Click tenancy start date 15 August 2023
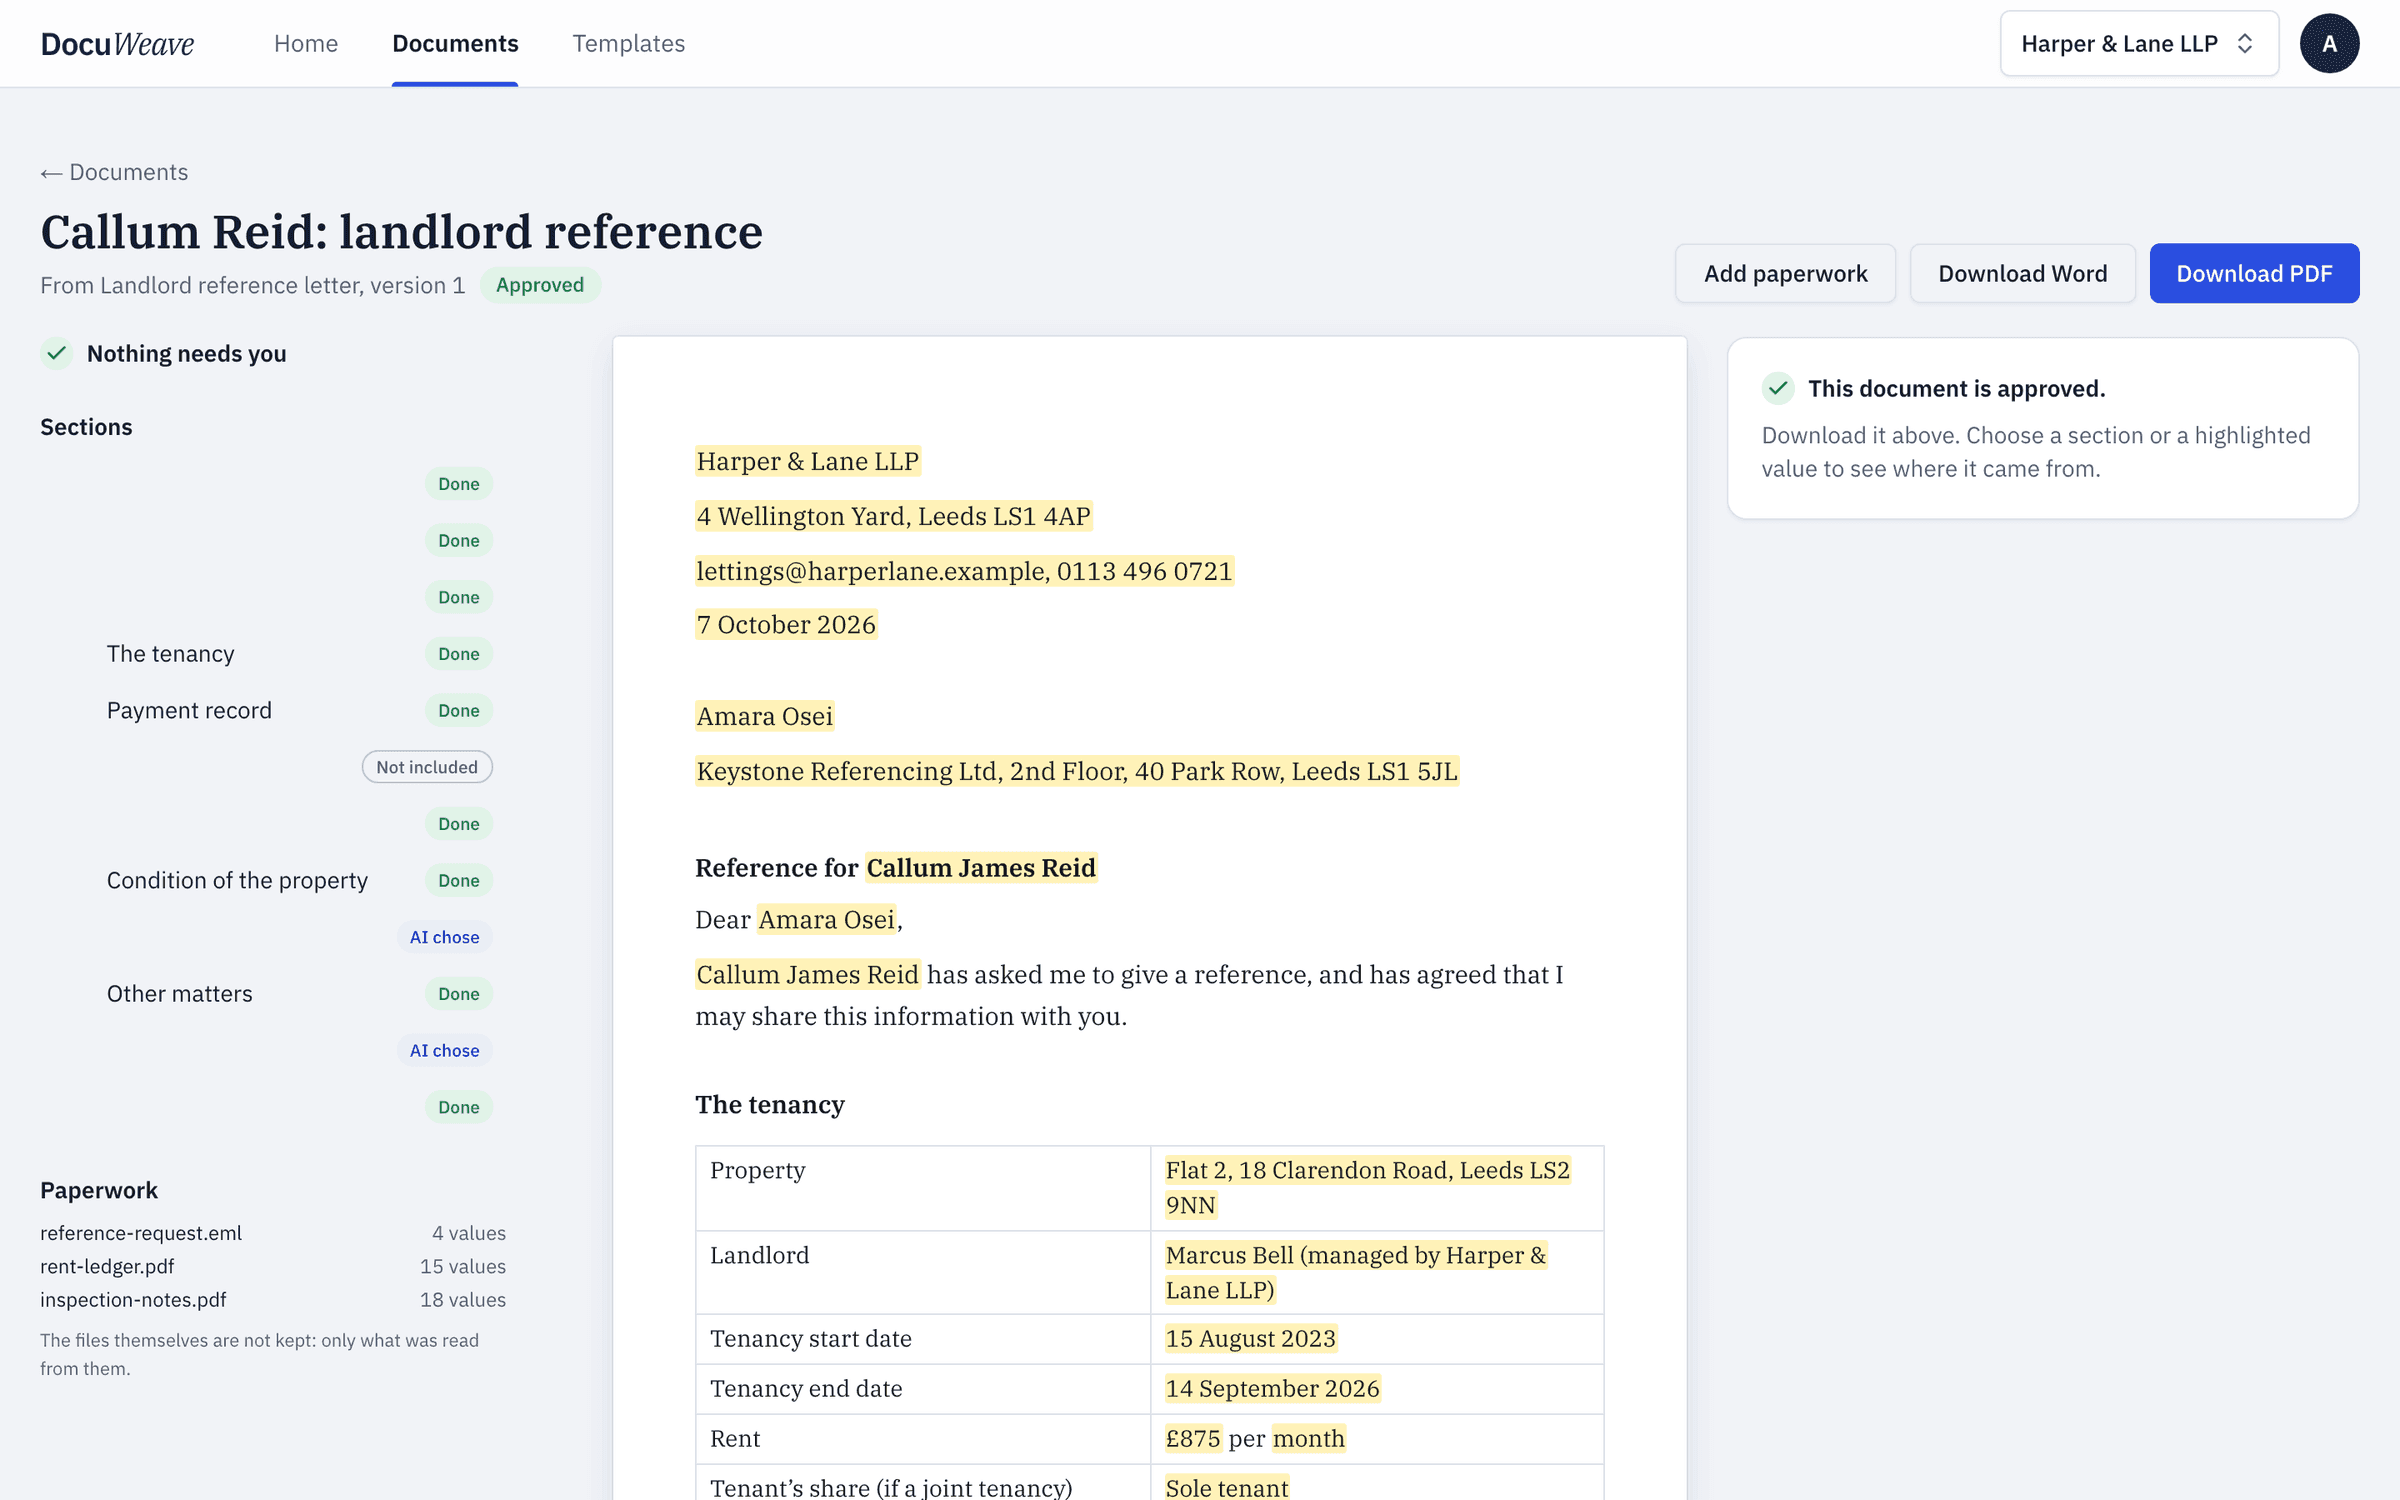The image size is (2400, 1500). [1251, 1339]
